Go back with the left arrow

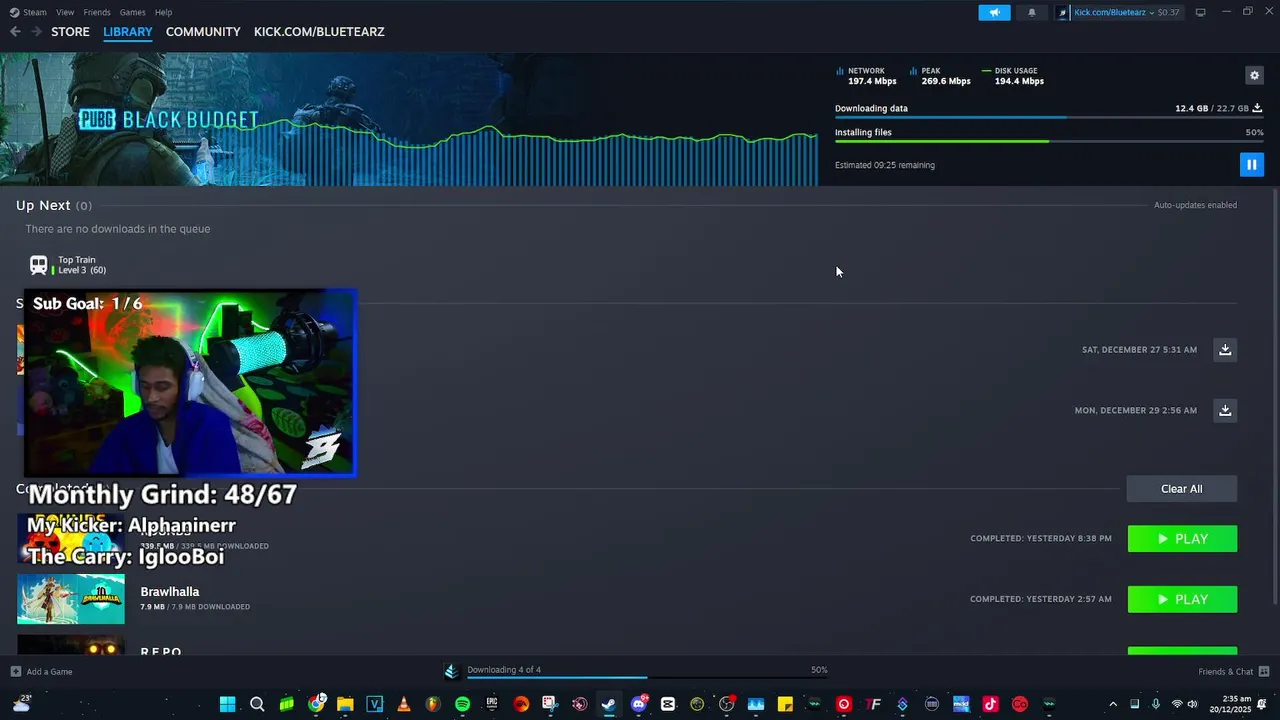tap(15, 31)
